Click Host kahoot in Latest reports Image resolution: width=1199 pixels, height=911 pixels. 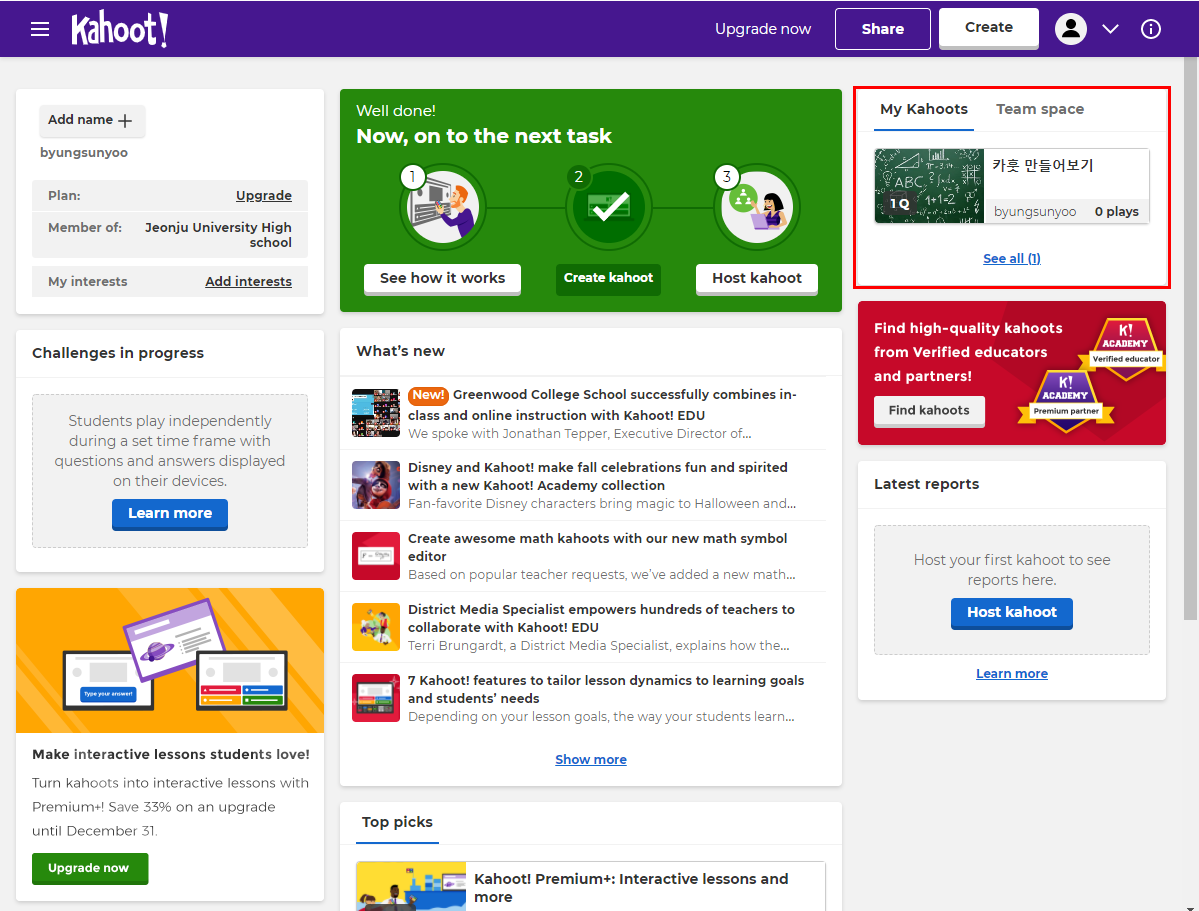pos(1012,613)
